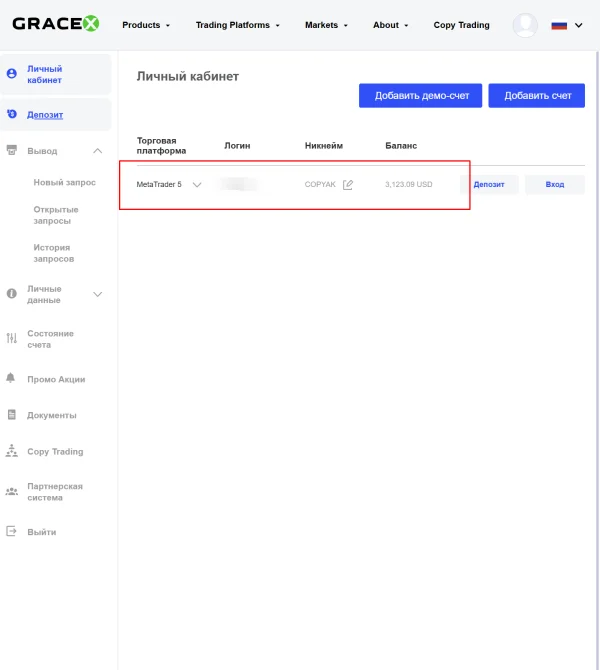Open the About dropdown menu

coord(391,25)
